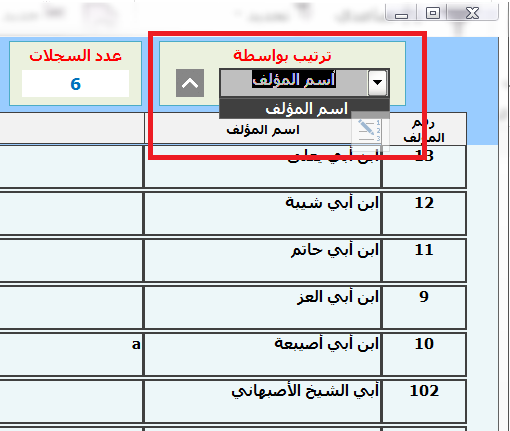Open the sort-by combo box dropdown arrow
Screen dimensions: 510x431
tap(377, 82)
